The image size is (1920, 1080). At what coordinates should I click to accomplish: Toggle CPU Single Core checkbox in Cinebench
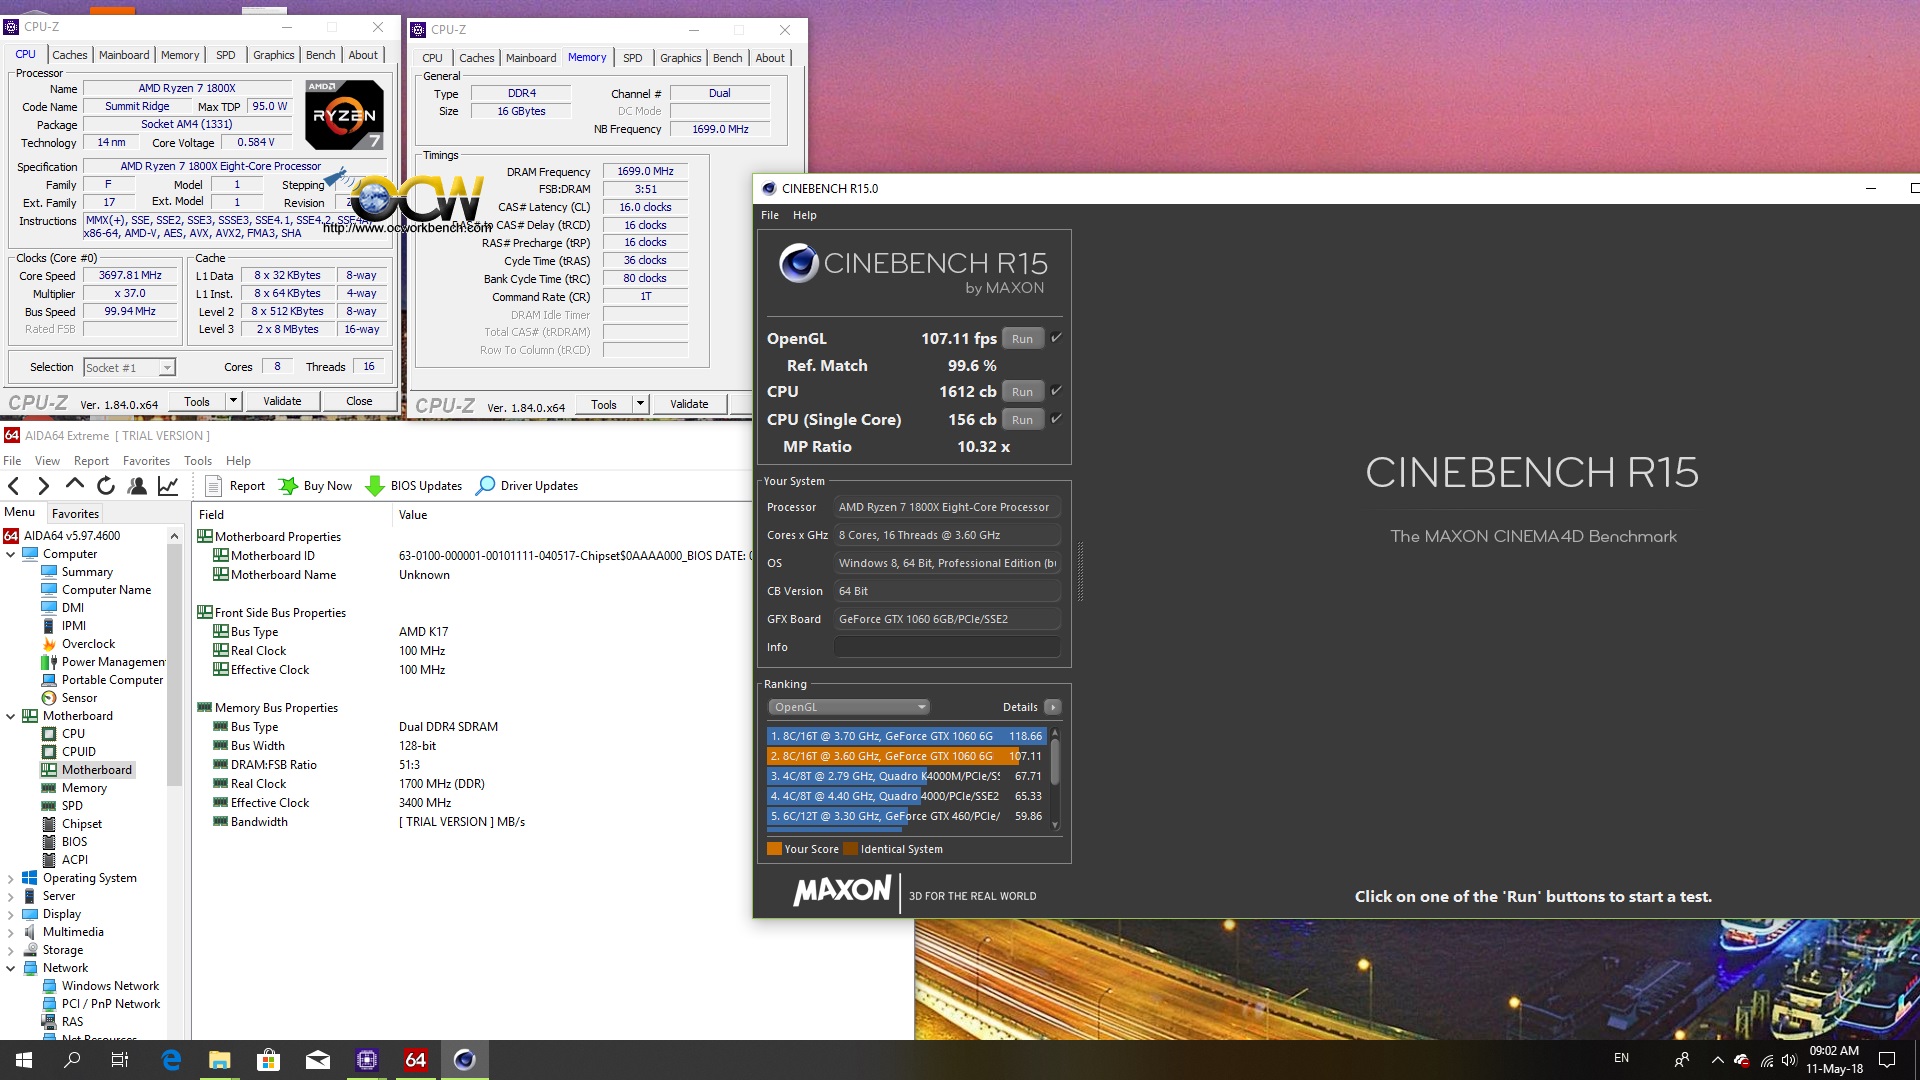tap(1056, 419)
